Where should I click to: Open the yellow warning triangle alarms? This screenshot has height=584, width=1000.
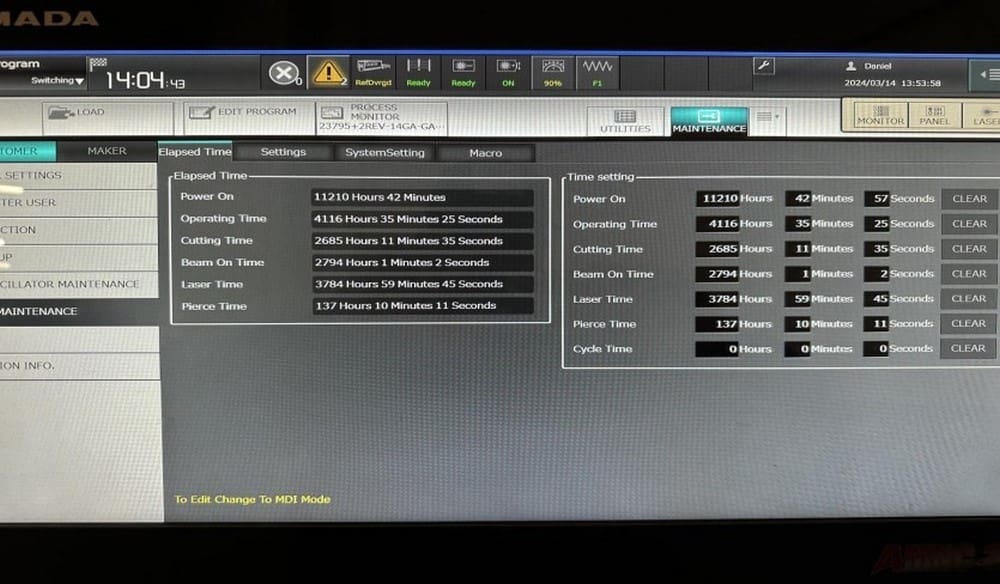(328, 72)
